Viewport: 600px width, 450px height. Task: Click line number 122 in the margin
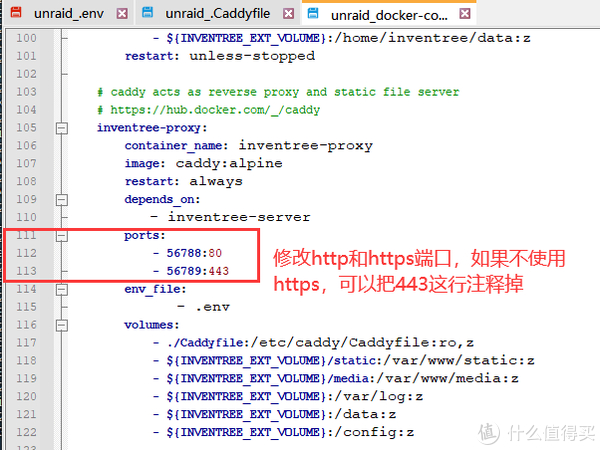pyautogui.click(x=26, y=432)
